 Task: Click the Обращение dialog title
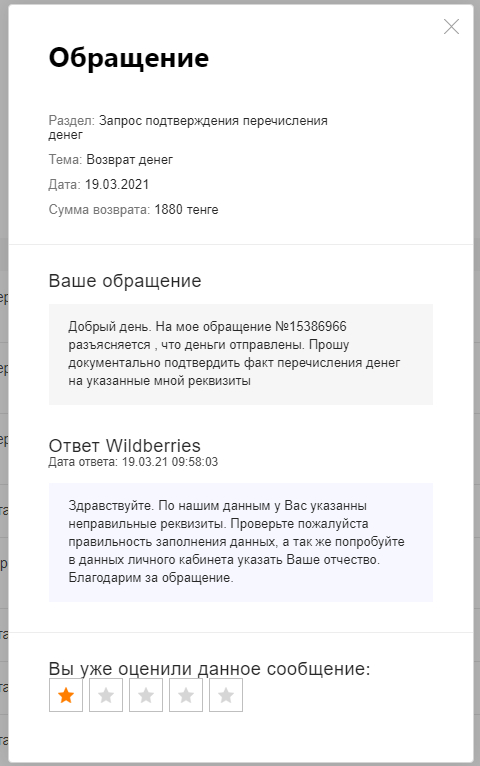point(129,58)
